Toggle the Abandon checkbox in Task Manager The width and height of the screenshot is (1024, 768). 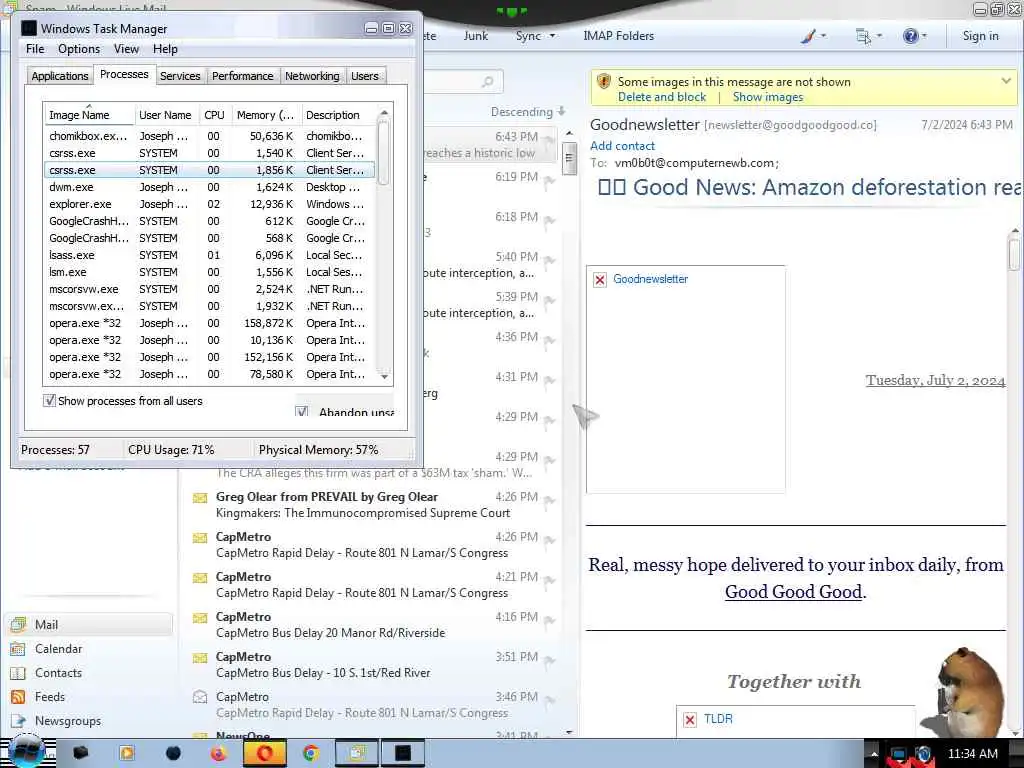302,412
